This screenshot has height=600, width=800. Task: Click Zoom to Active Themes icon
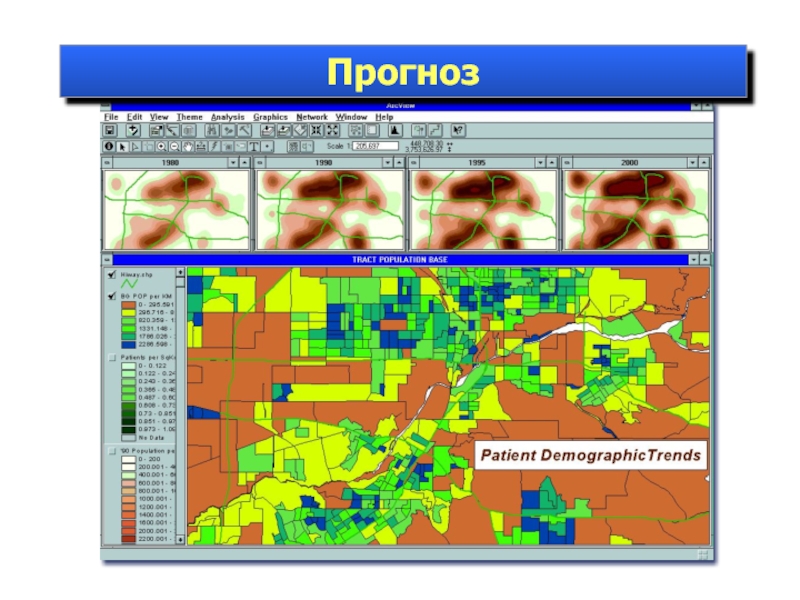tap(284, 131)
